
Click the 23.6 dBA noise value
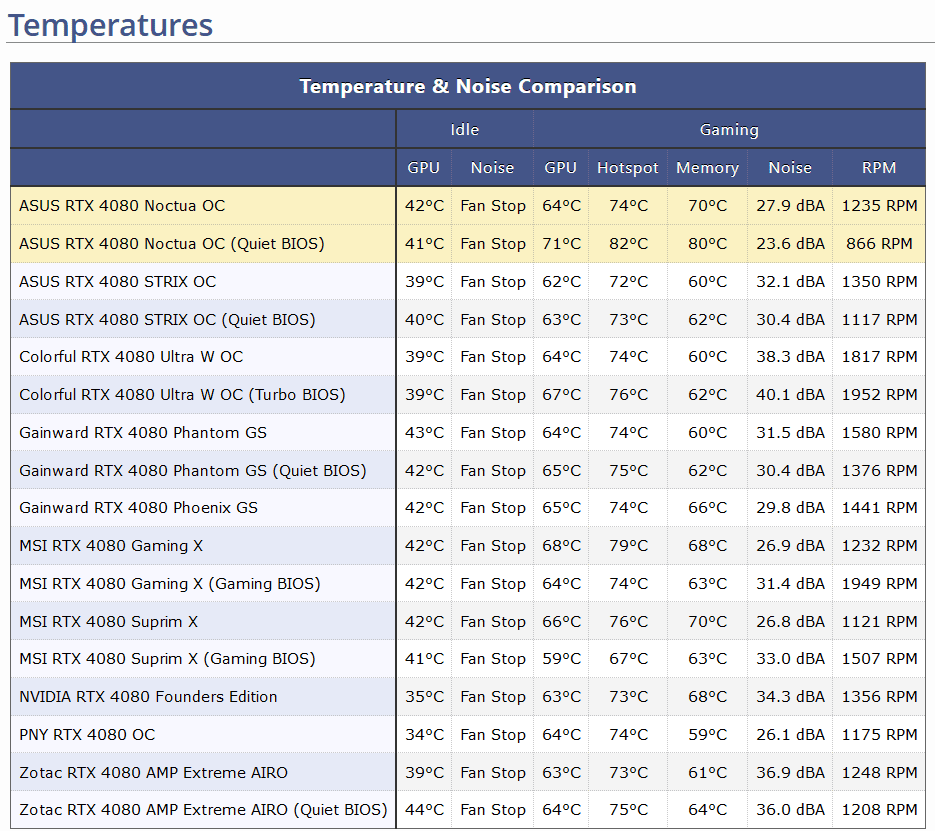[789, 244]
